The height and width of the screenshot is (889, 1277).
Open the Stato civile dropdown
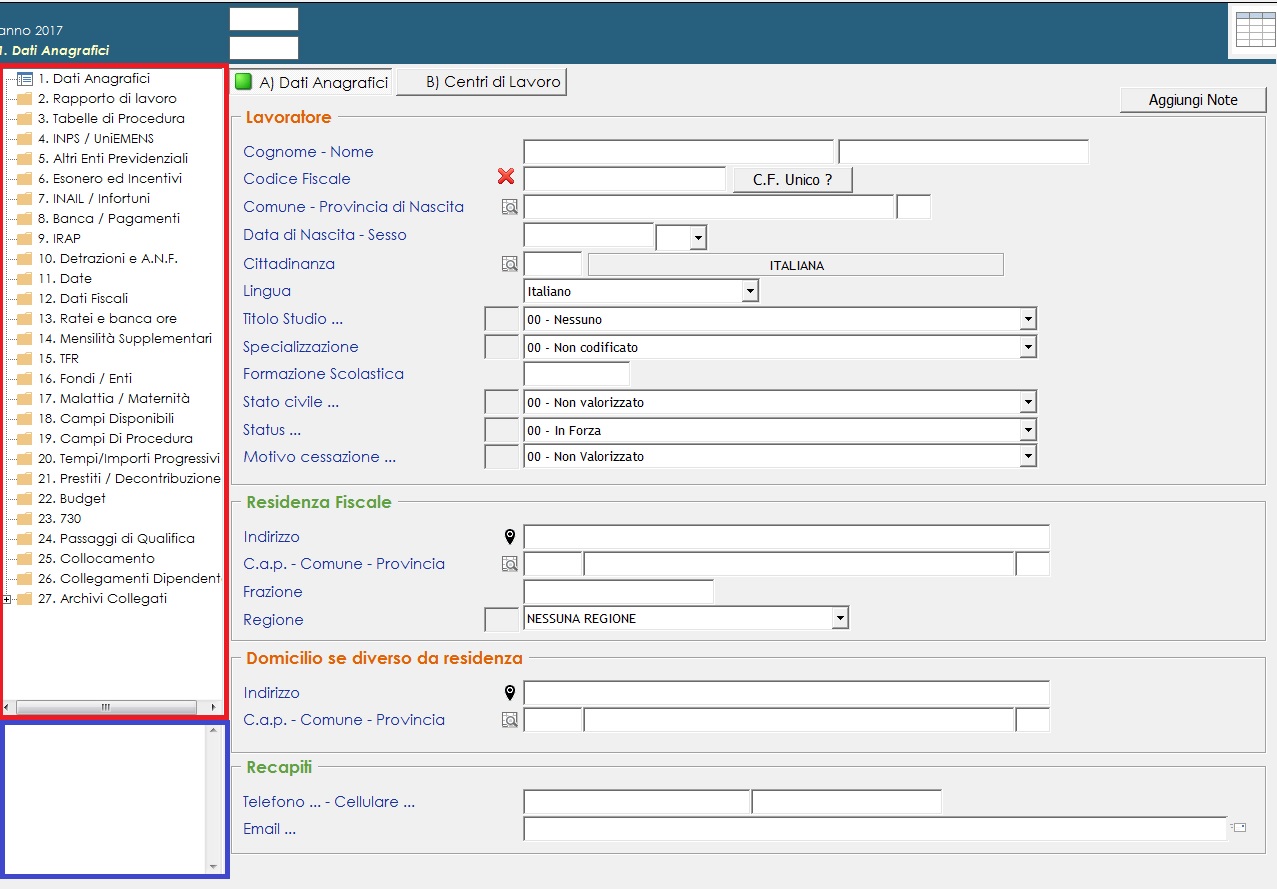pos(1027,402)
